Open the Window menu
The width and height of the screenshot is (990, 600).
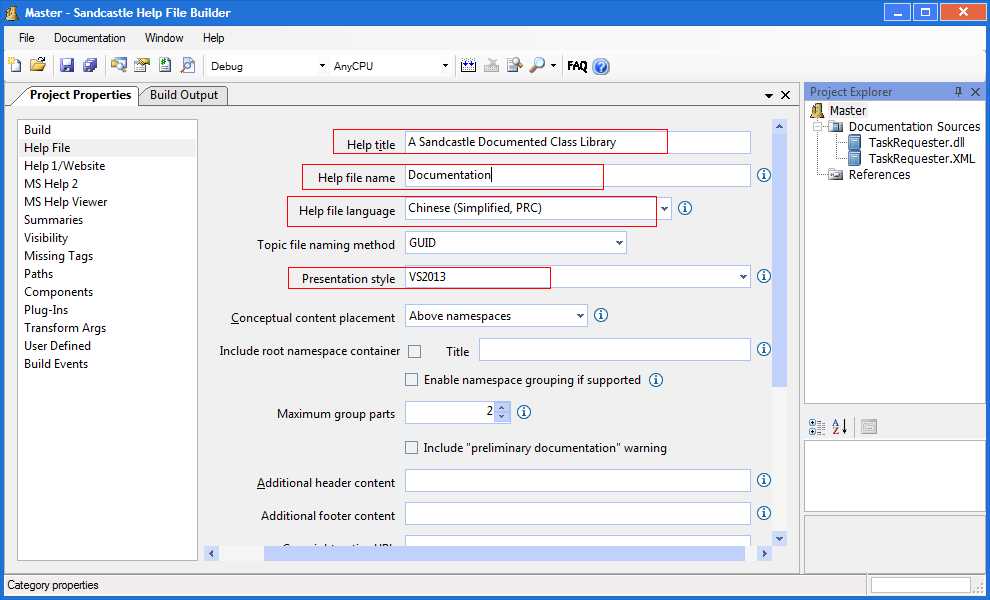[x=164, y=38]
